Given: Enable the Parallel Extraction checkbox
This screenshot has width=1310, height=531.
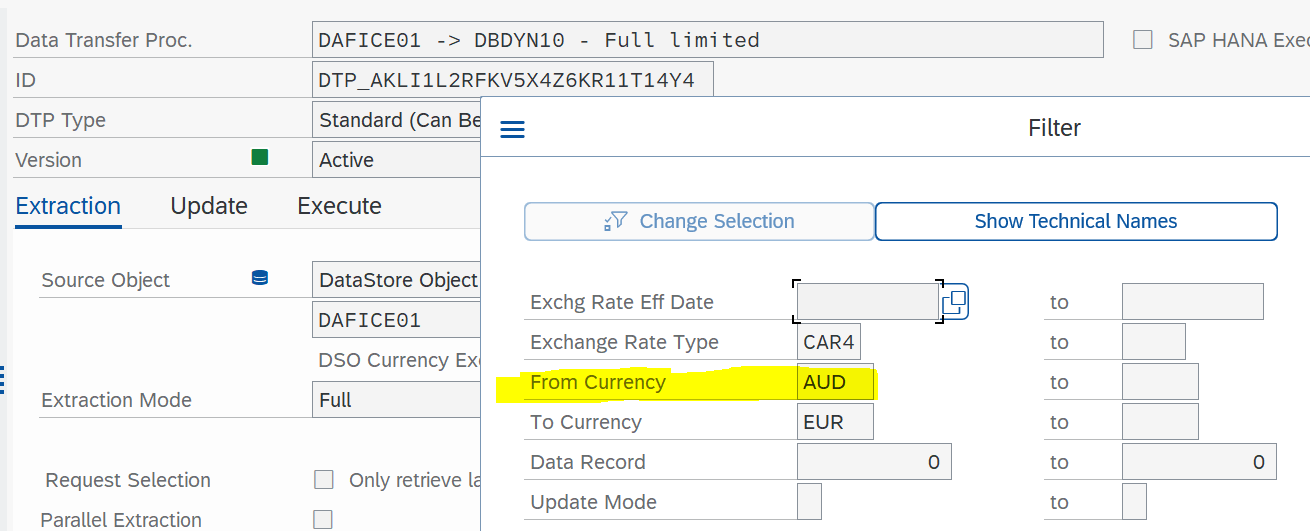Looking at the screenshot, I should pos(323,519).
